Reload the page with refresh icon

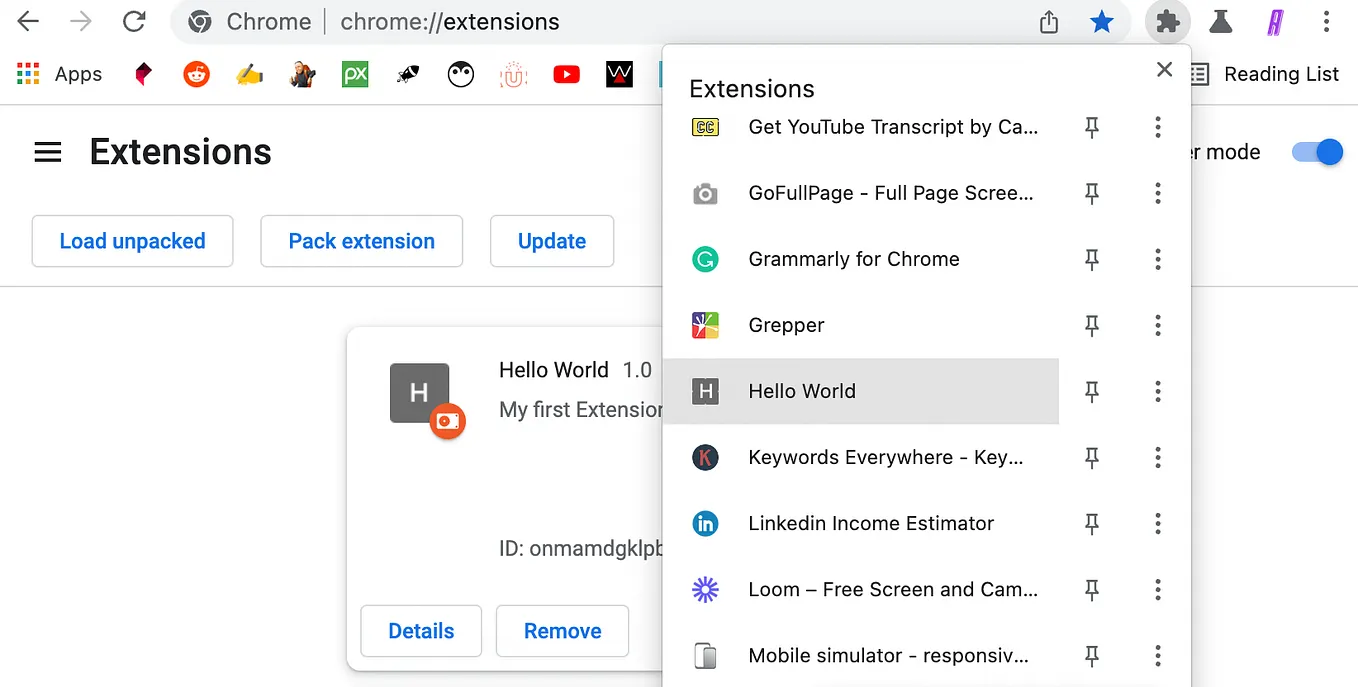(x=134, y=21)
